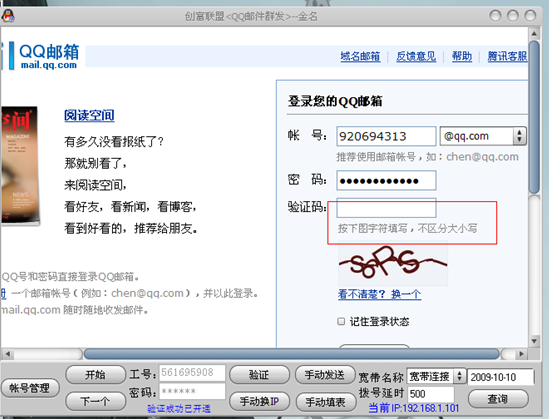Click the 帐号管理 button
Viewport: 549px width, 419px height.
[x=29, y=388]
